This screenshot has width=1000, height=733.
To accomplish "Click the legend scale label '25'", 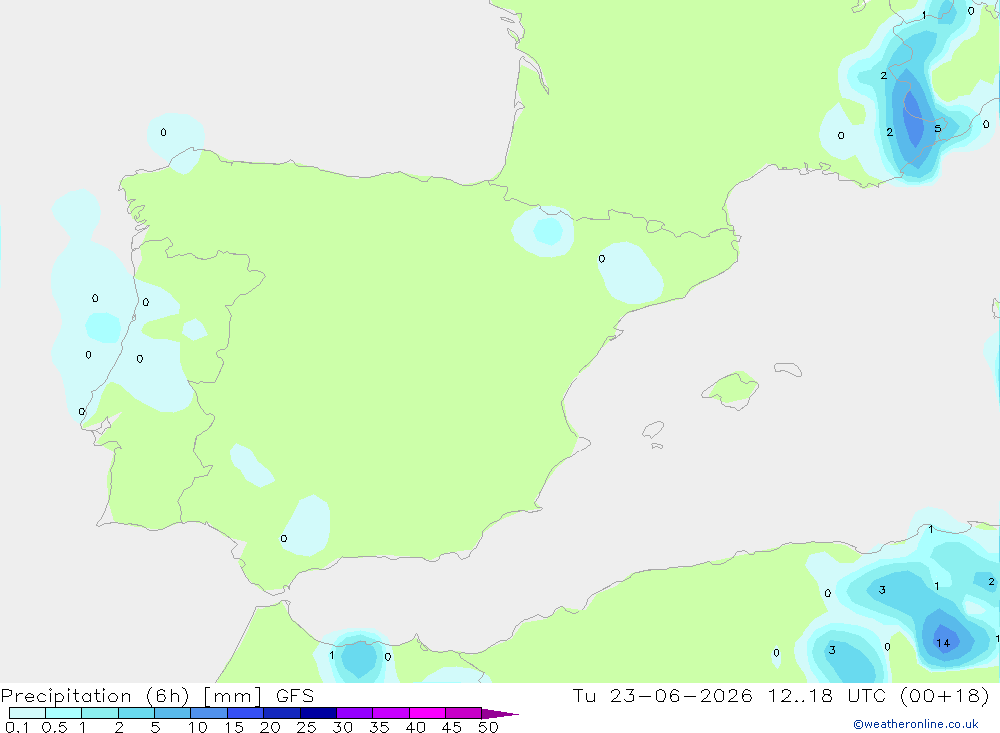I will pos(306,727).
